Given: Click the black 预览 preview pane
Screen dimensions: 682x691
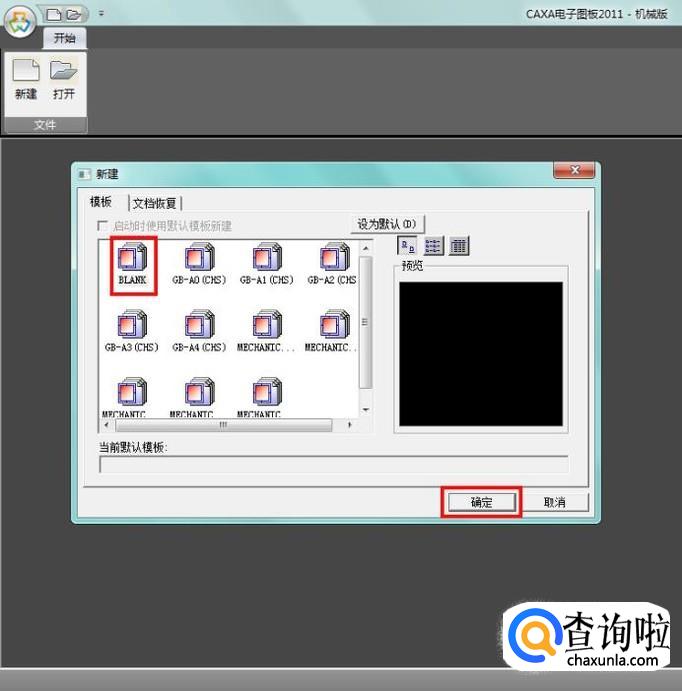Looking at the screenshot, I should point(481,354).
